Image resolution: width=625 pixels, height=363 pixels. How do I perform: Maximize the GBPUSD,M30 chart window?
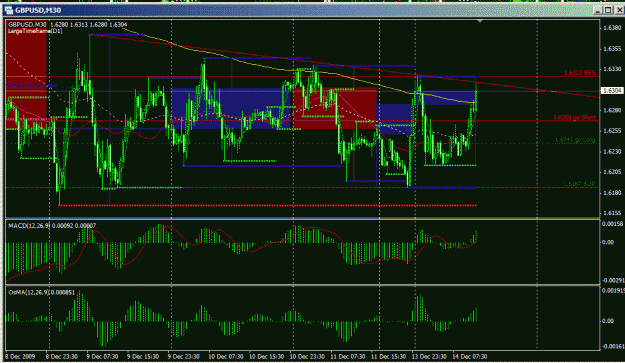tap(608, 10)
